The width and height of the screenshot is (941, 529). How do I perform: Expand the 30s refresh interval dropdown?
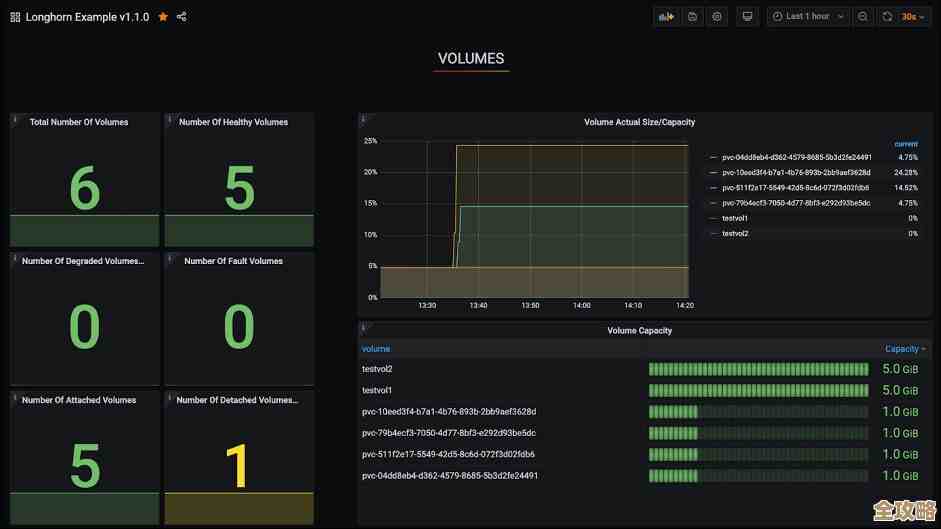click(913, 16)
